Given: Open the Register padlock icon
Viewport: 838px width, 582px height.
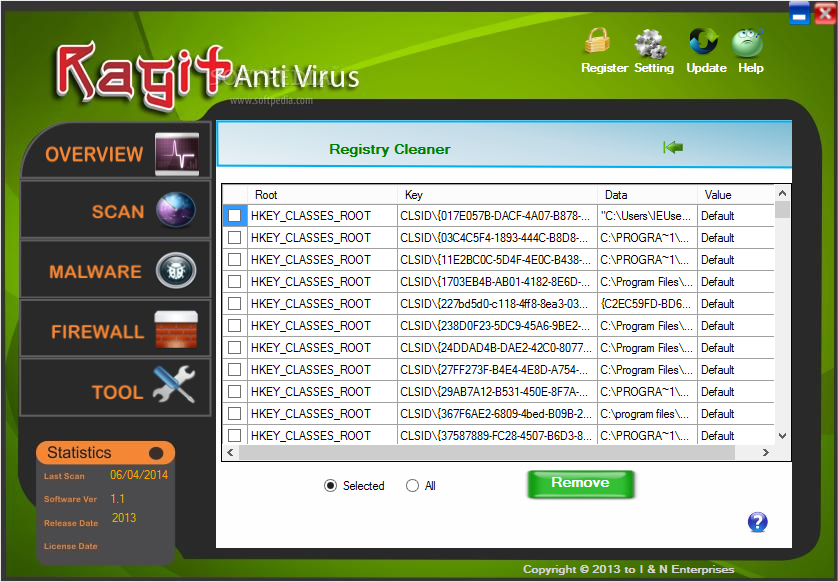Looking at the screenshot, I should 597,41.
